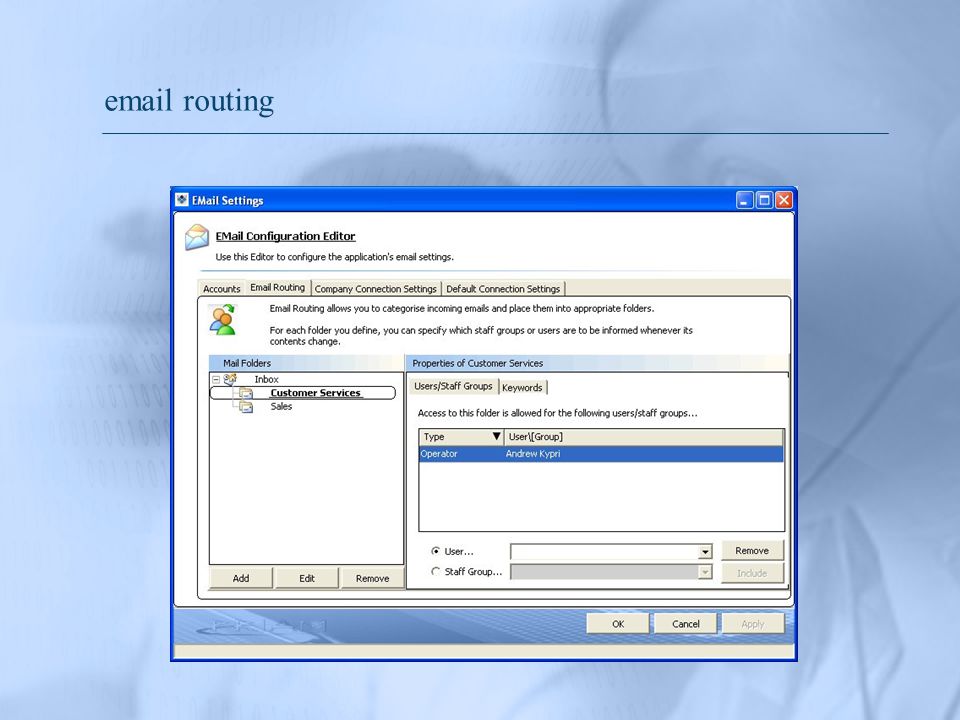Click Remove under Mail Folders
This screenshot has width=960, height=720.
(x=372, y=579)
